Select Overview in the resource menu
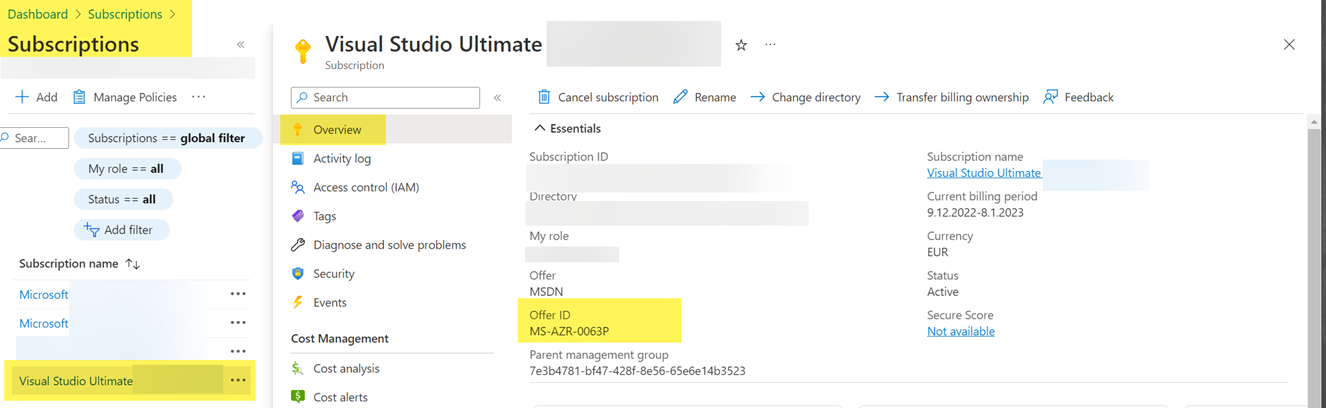Screen dimensions: 1326x408 click(337, 129)
